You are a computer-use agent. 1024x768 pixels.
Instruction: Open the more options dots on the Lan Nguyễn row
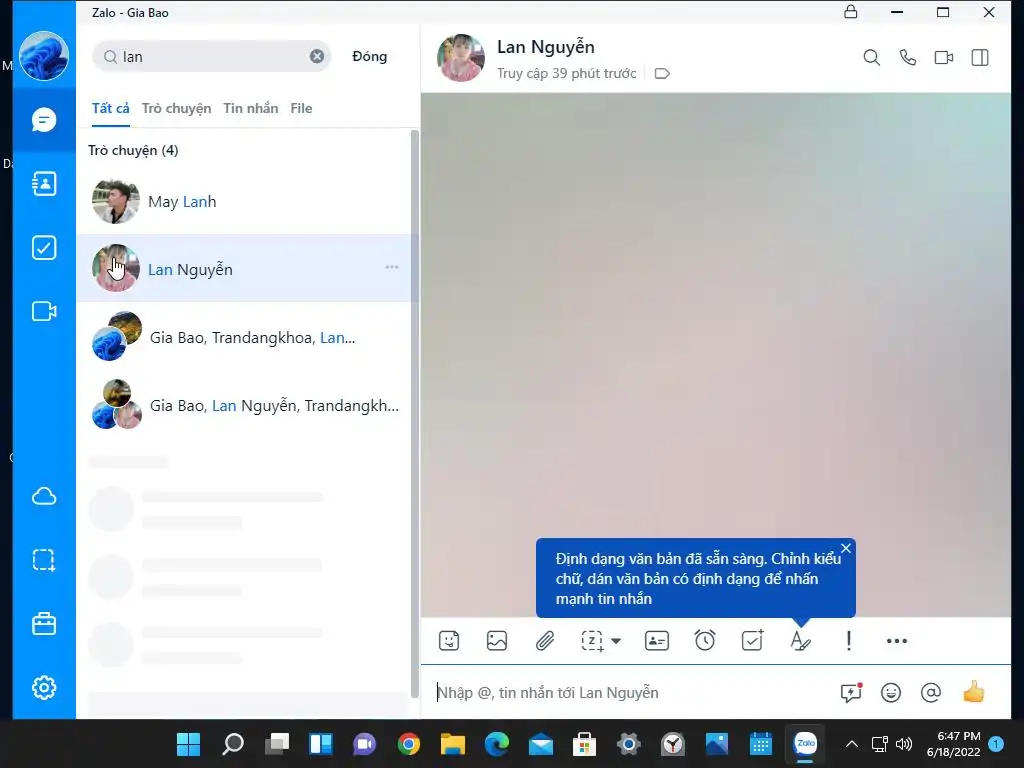click(x=392, y=267)
